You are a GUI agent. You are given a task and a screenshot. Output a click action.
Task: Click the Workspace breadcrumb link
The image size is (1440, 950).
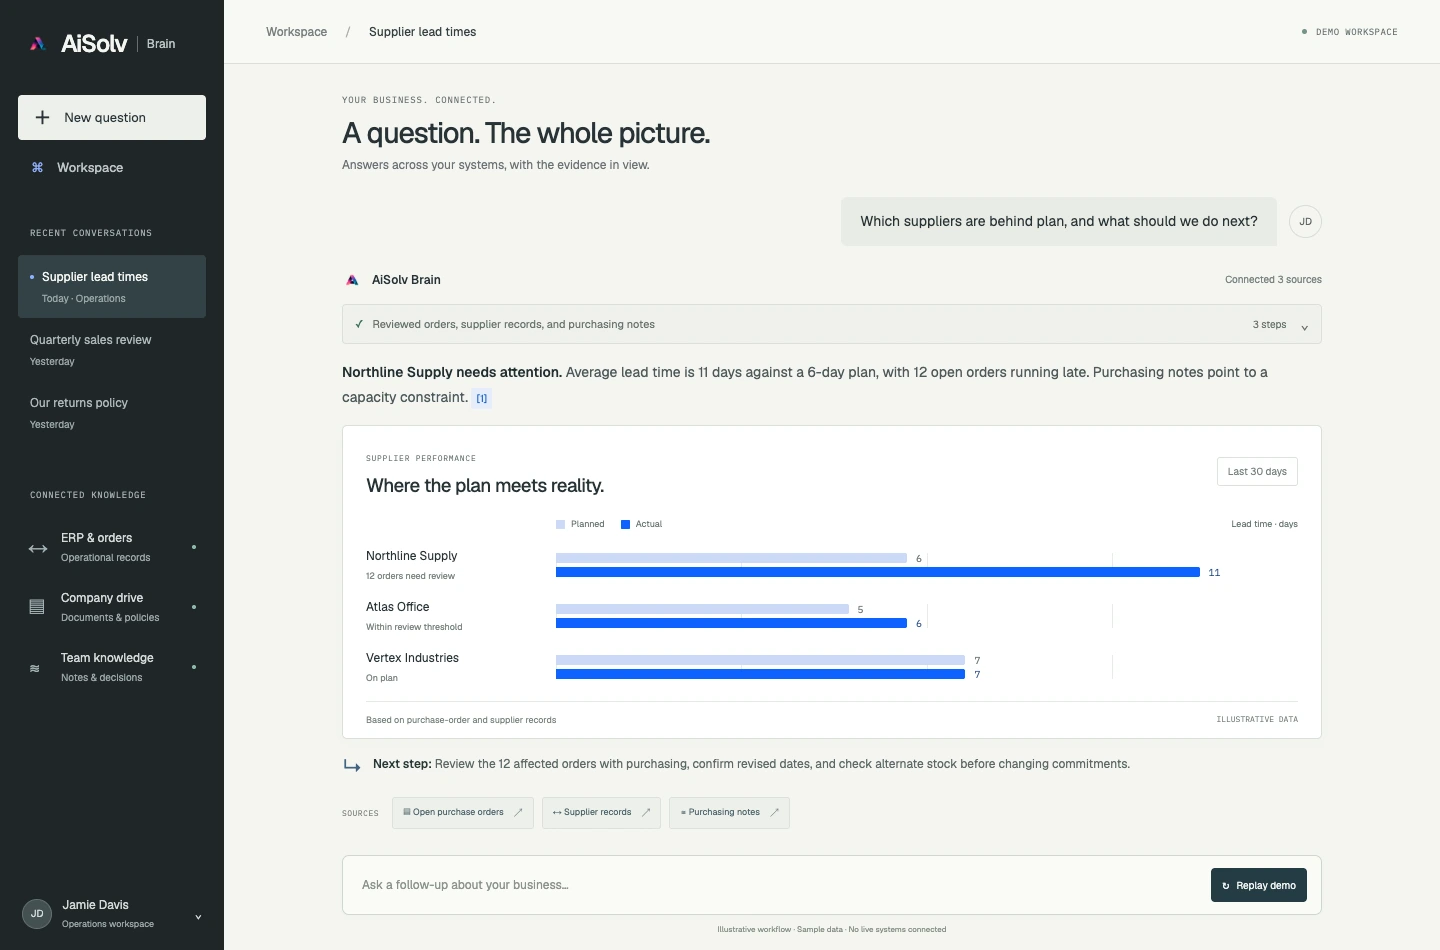point(297,32)
